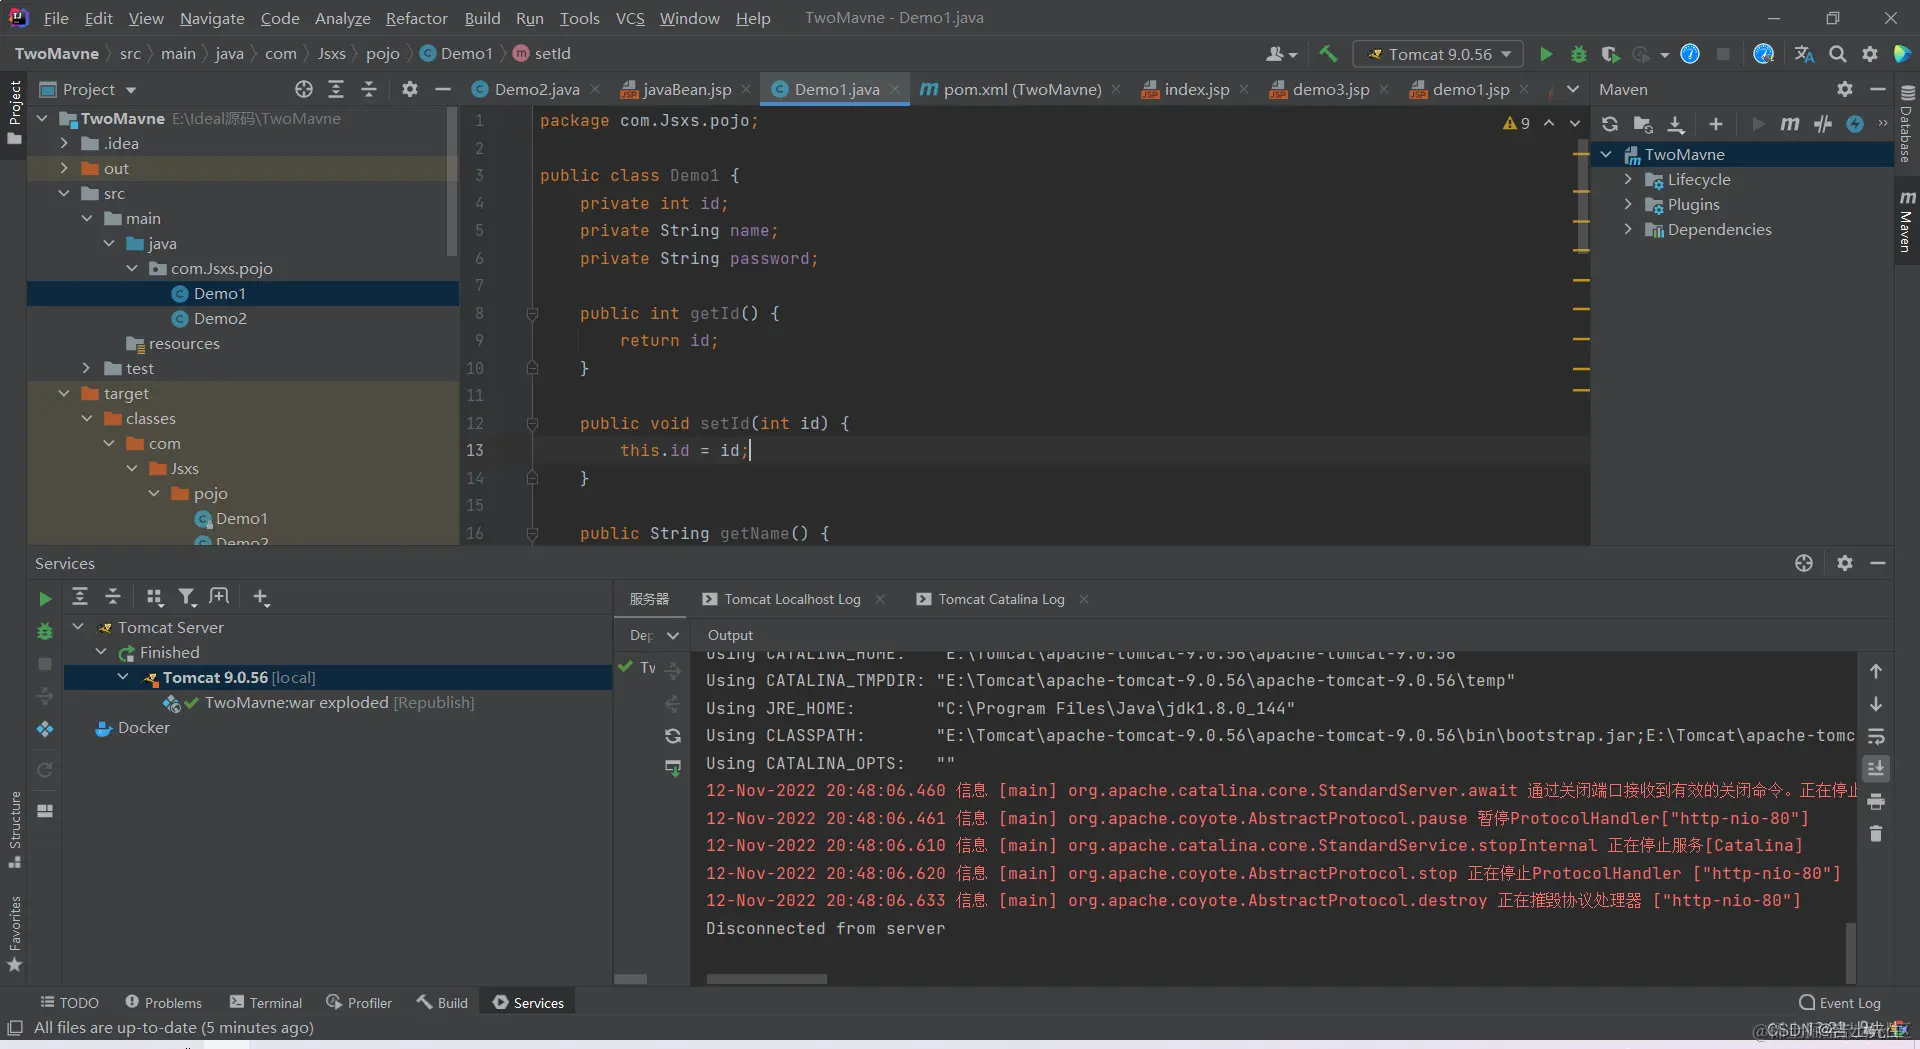1920x1049 pixels.
Task: Click the Project tree vertical scrollbar
Action: (453, 180)
